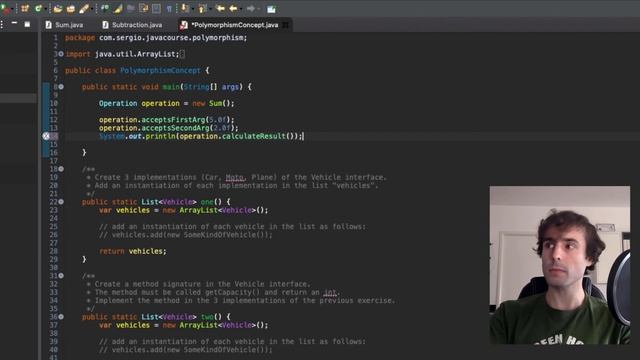Click method name 'one' on line 22
Viewport: 640px width, 360px height.
coord(207,202)
